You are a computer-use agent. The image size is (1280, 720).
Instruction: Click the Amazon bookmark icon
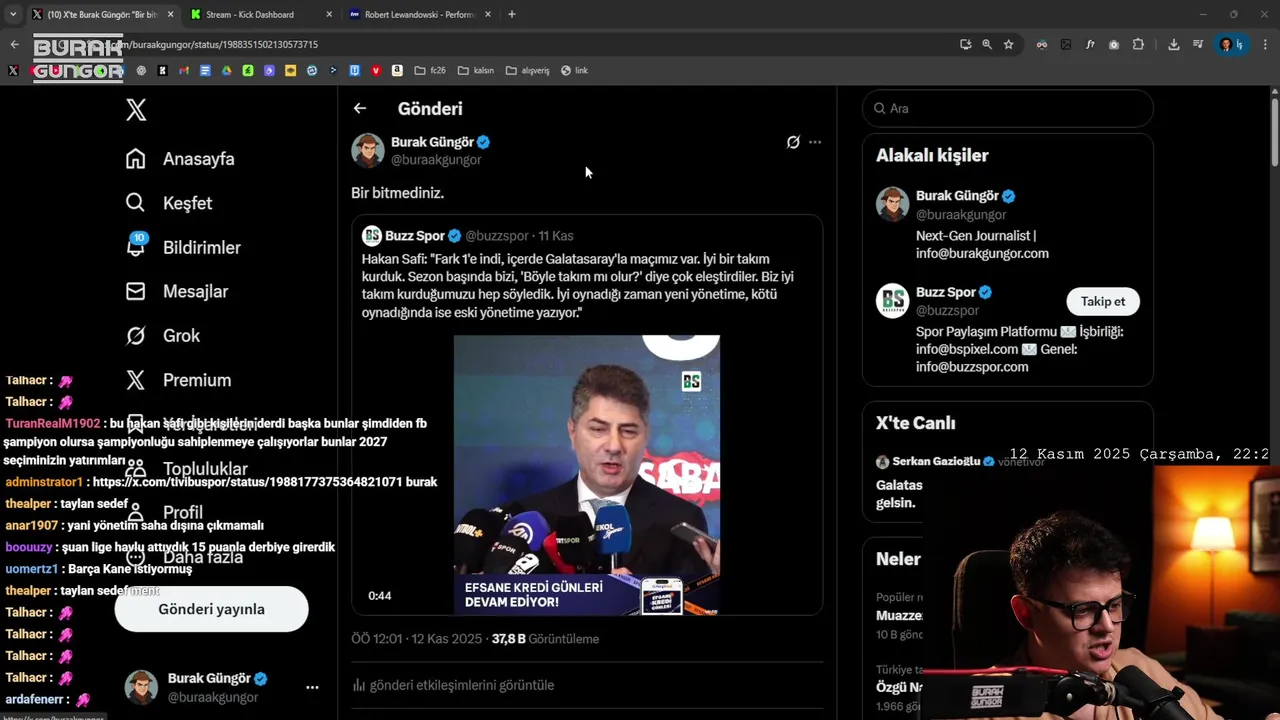point(397,70)
